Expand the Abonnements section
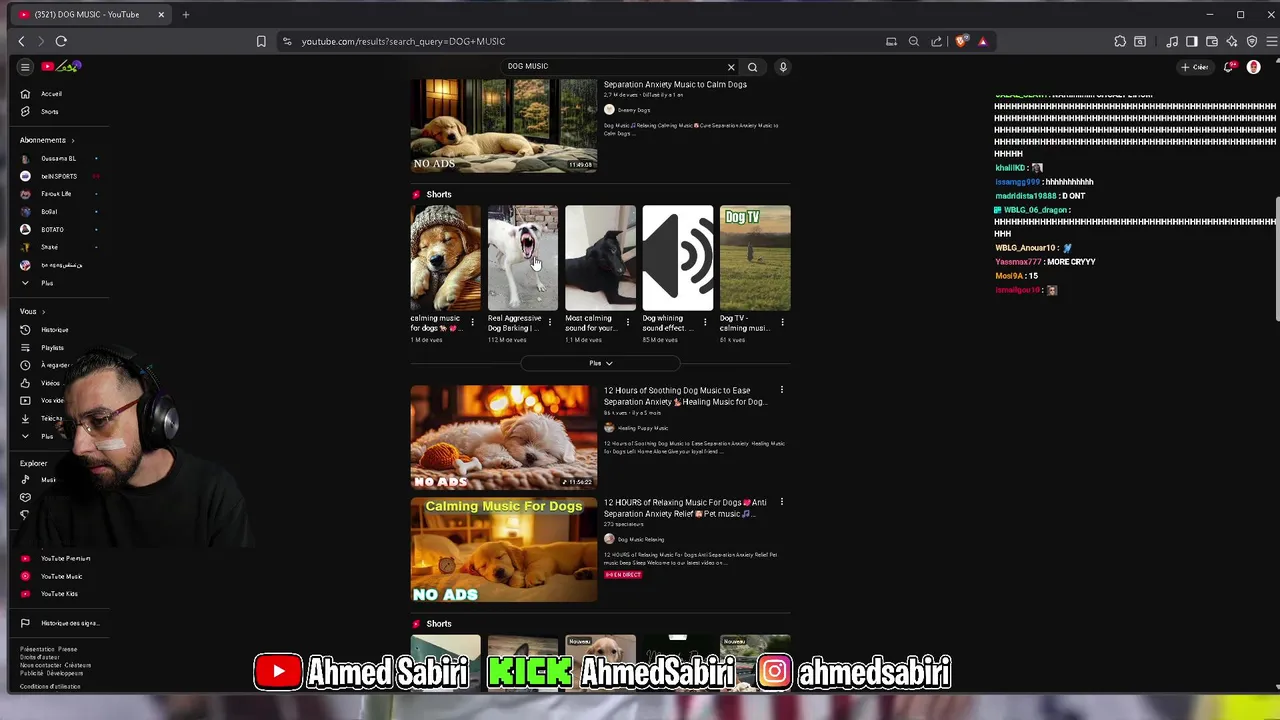Screen dimensions: 1280x720 tap(47, 140)
